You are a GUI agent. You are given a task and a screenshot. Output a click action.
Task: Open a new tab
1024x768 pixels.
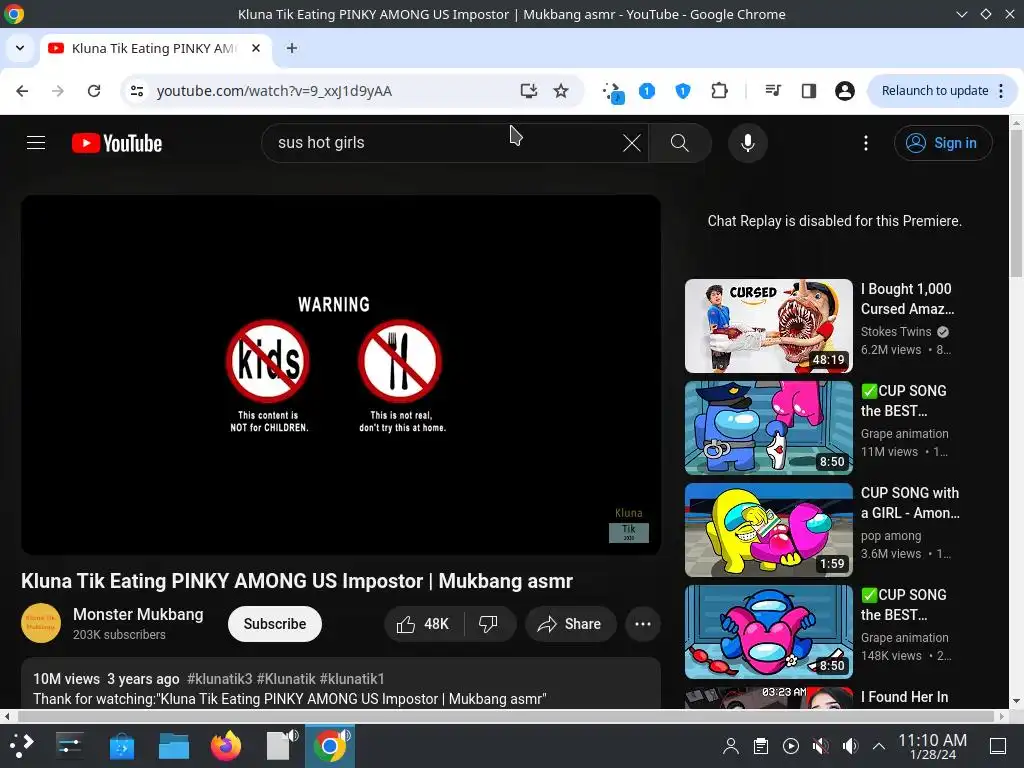292,48
